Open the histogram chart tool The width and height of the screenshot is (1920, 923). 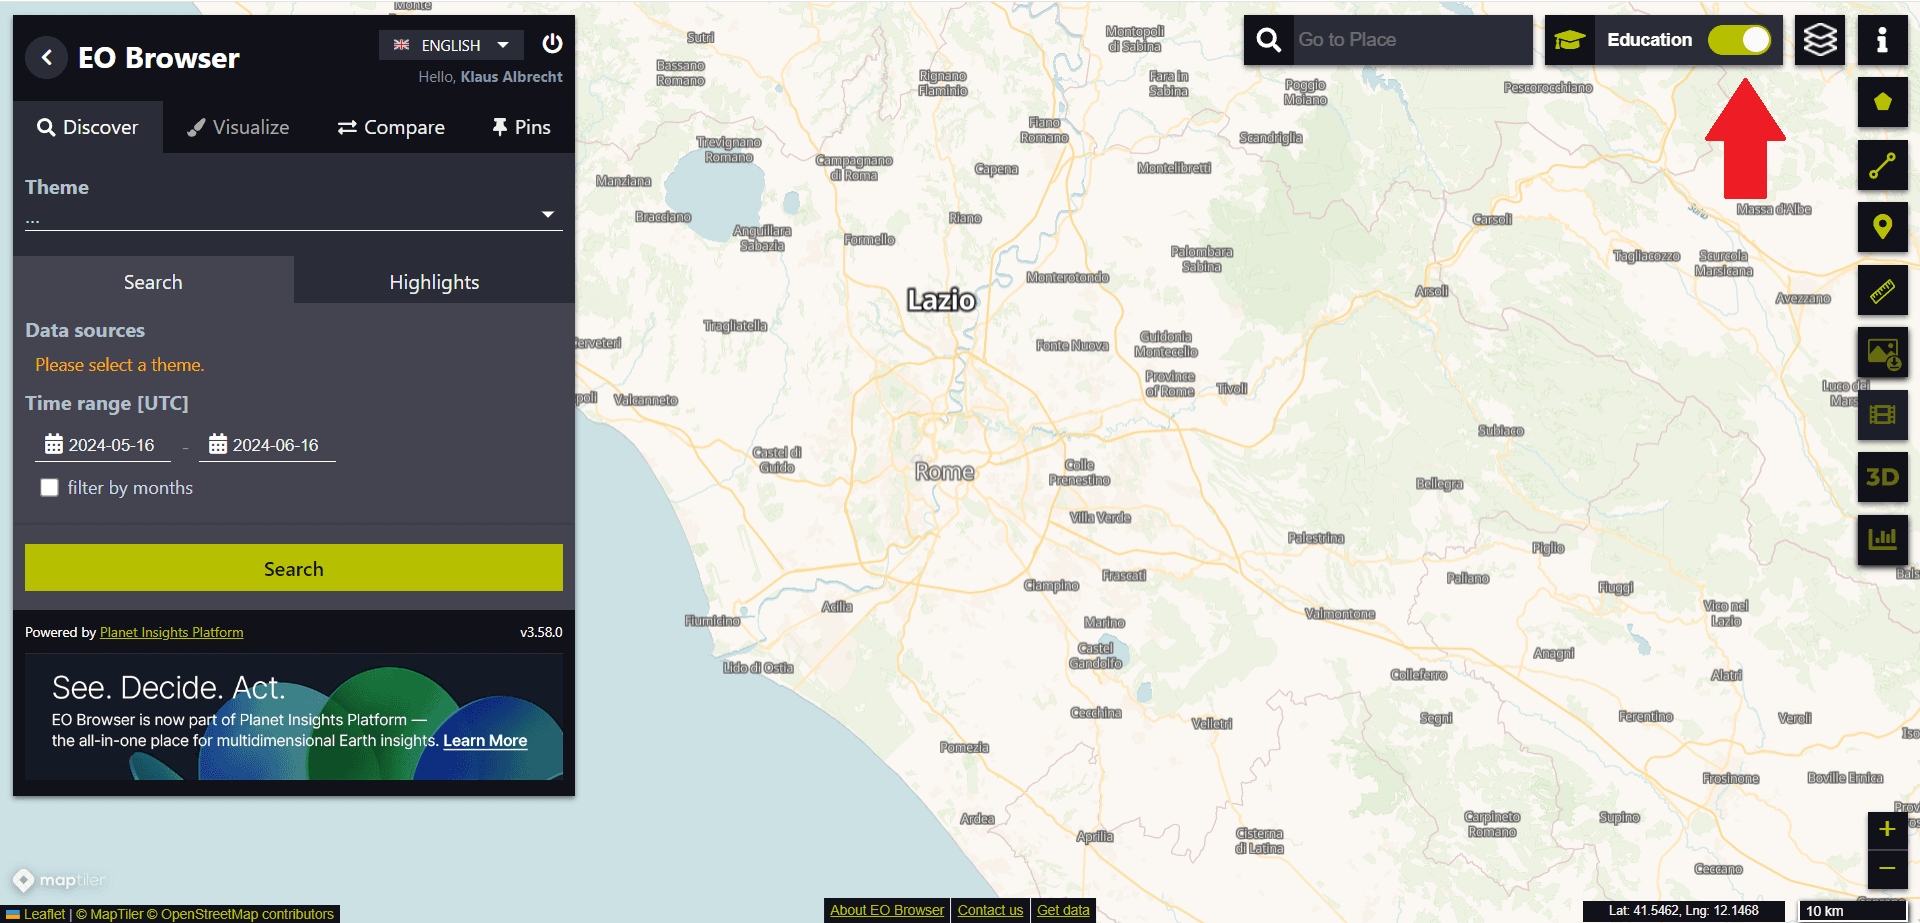pyautogui.click(x=1882, y=540)
